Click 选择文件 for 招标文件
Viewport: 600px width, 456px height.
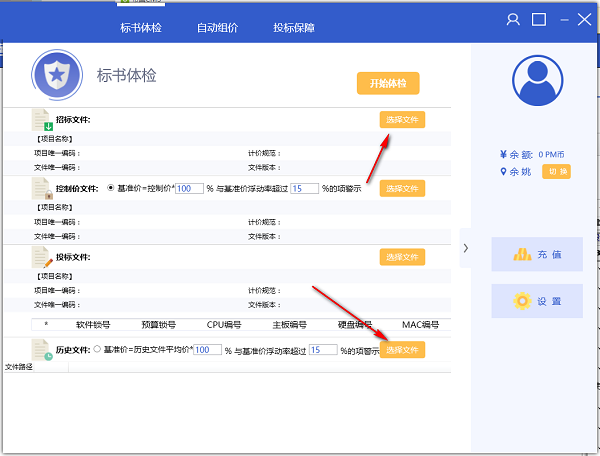[x=402, y=119]
